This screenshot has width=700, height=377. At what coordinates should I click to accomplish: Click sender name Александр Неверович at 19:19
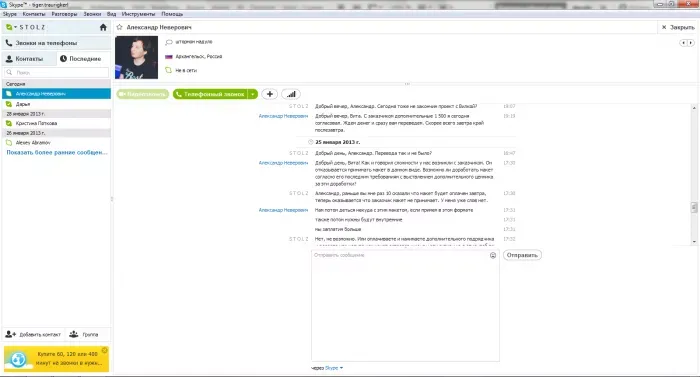point(283,116)
